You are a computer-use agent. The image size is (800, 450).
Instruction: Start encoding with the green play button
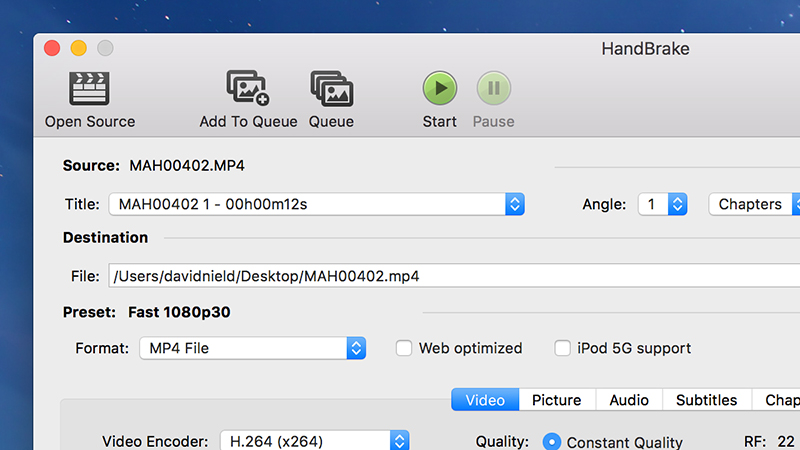tap(439, 88)
